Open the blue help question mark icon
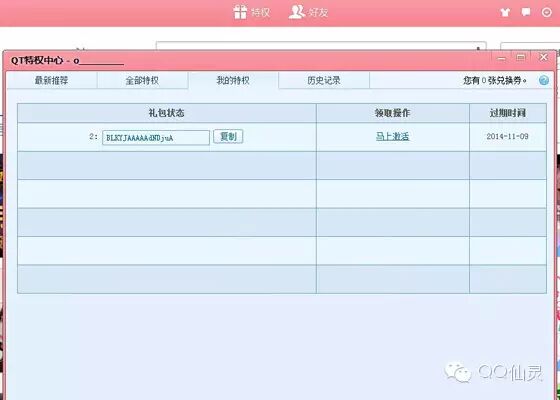 (544, 80)
